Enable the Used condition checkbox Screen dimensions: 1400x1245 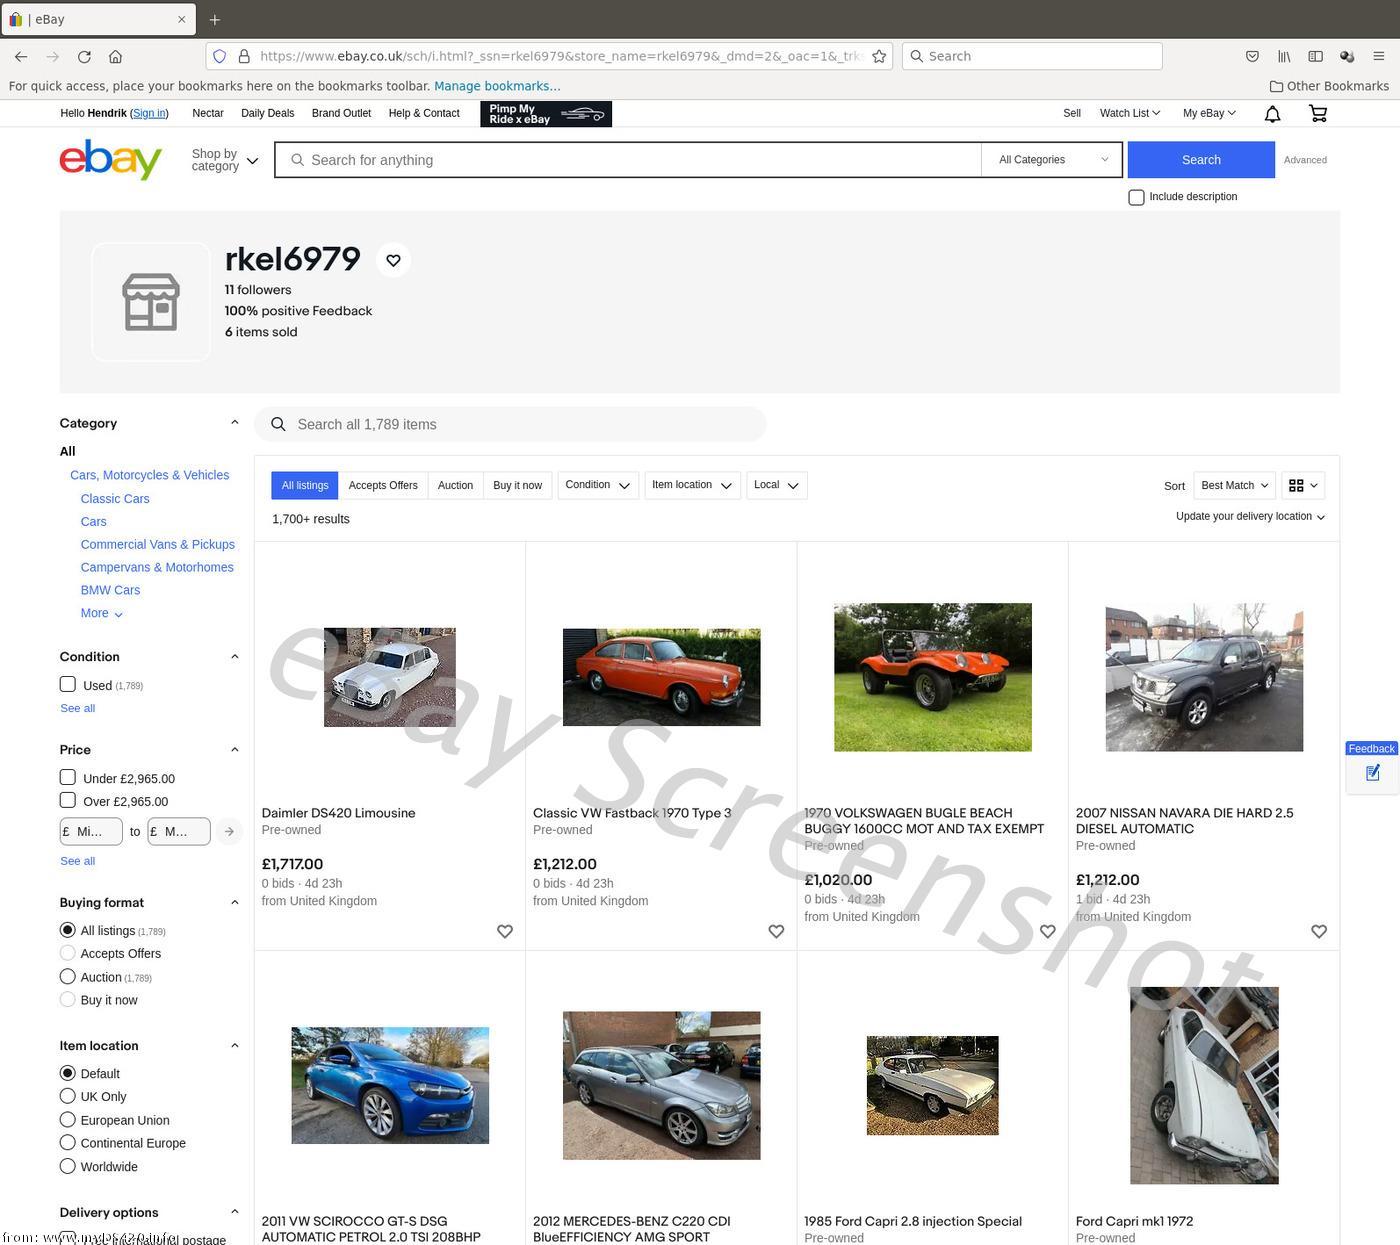click(x=68, y=685)
